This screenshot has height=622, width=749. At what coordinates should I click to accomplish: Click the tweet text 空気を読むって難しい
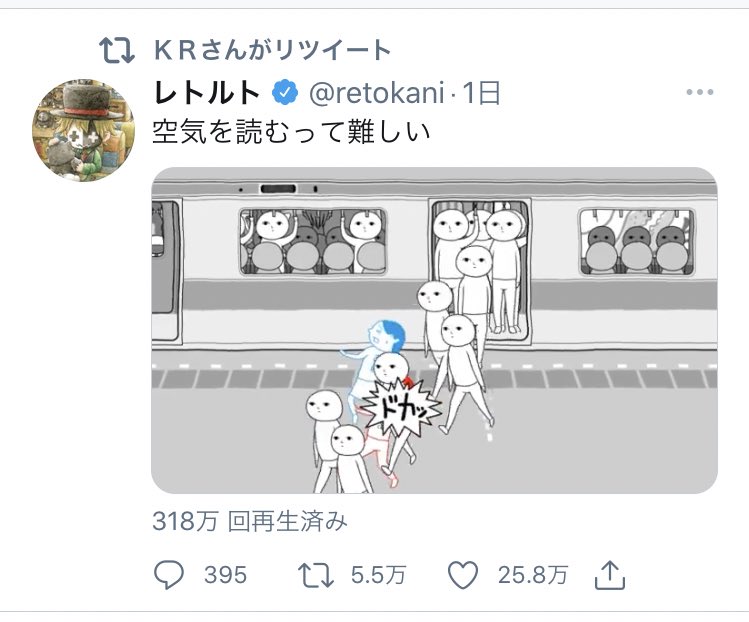click(x=291, y=132)
